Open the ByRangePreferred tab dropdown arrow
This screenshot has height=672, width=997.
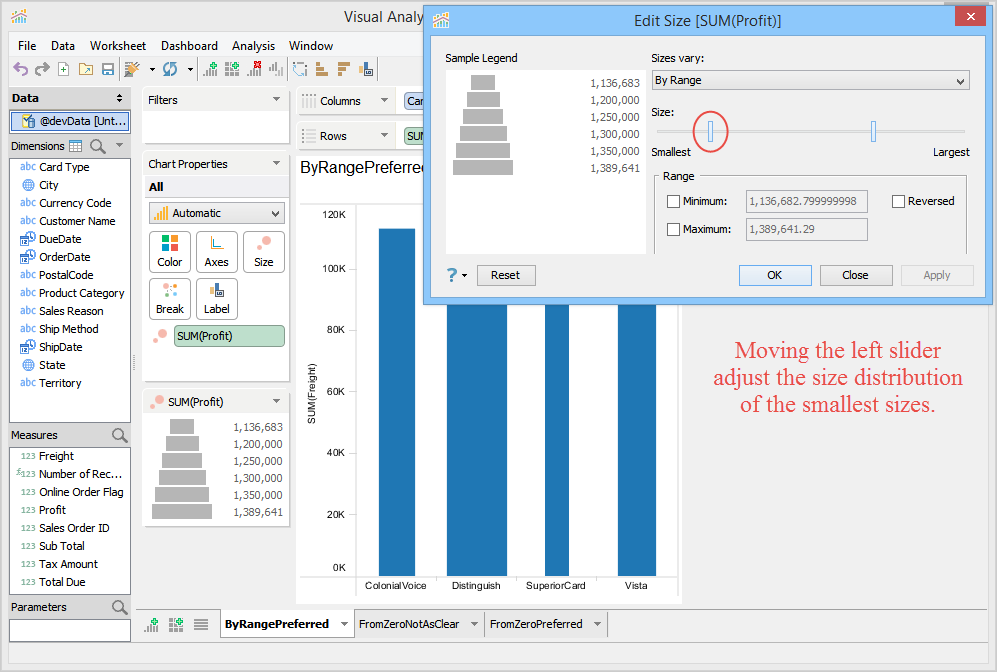[344, 624]
